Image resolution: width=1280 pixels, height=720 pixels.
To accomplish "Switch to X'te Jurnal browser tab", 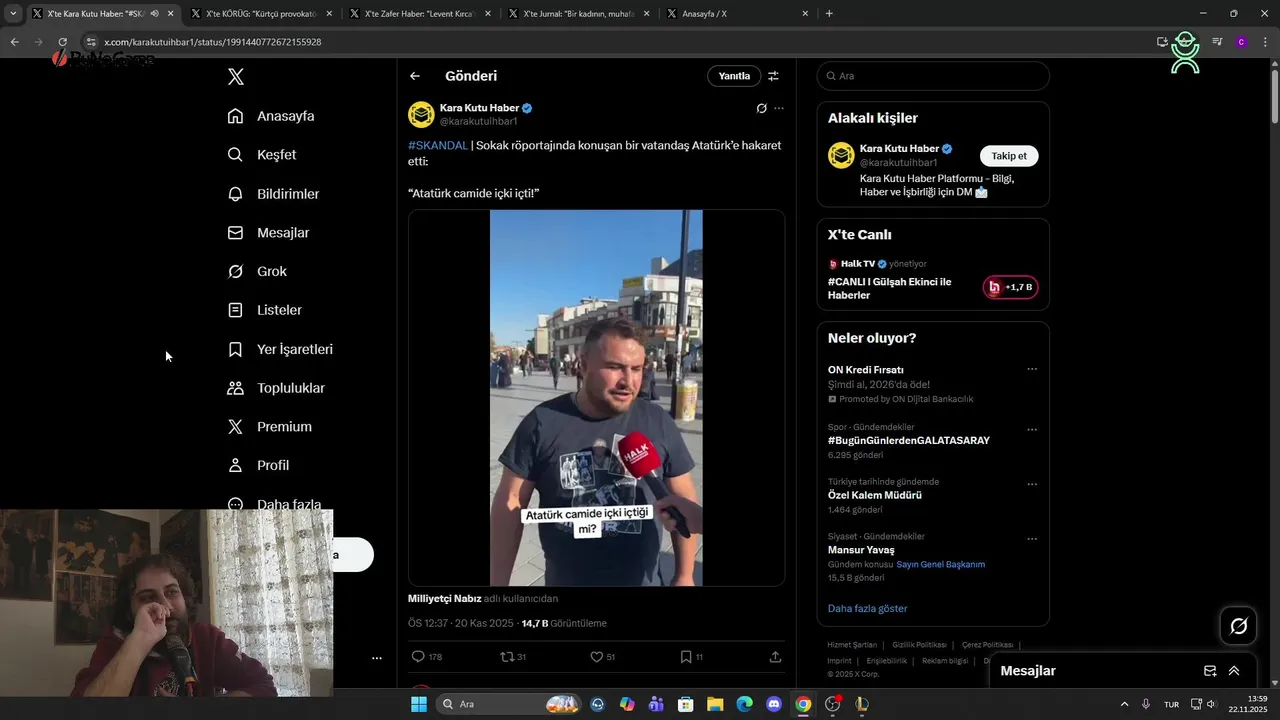I will [x=579, y=14].
